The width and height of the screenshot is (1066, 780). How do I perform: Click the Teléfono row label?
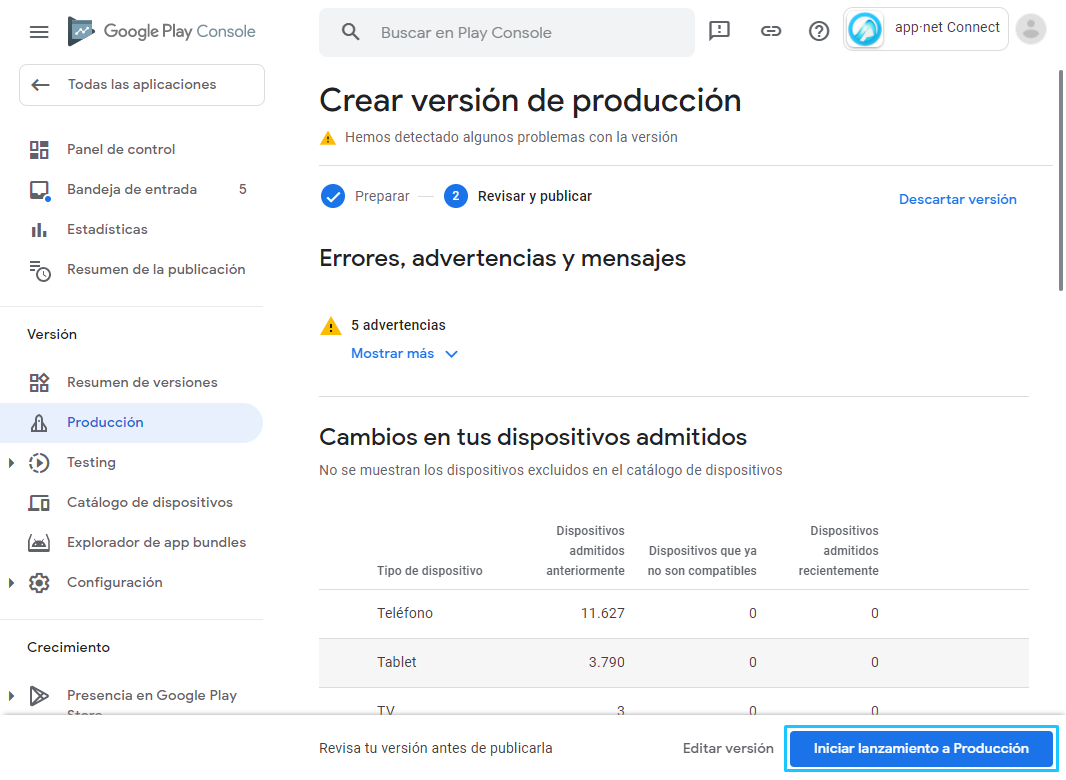coord(405,613)
